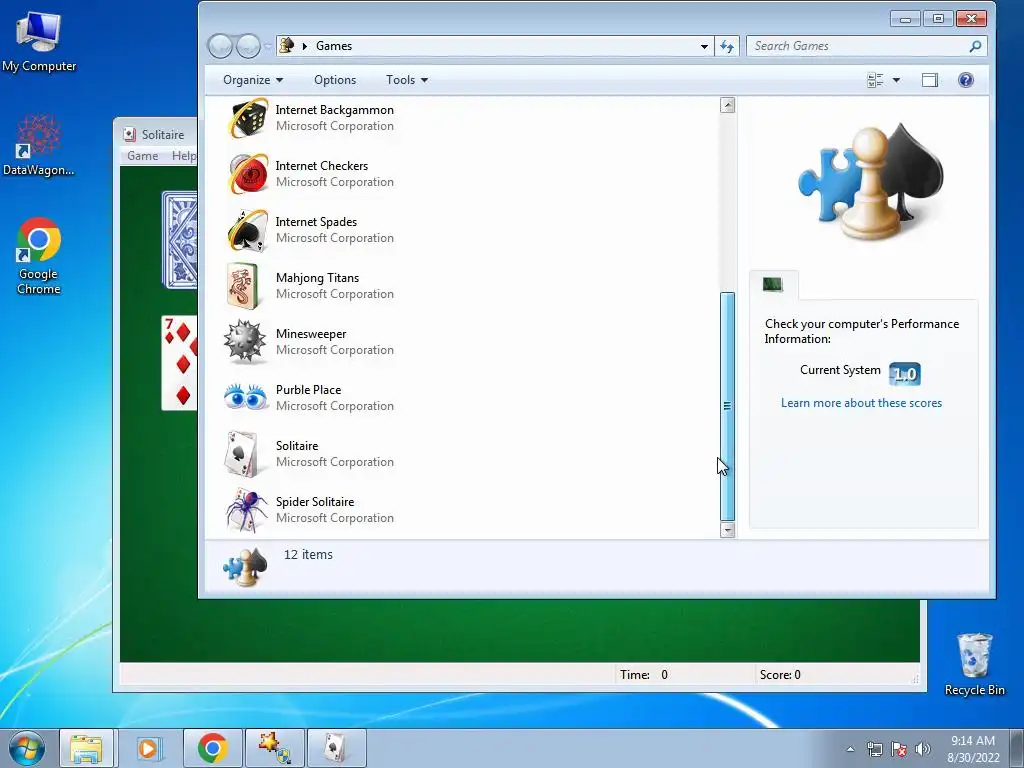This screenshot has height=768, width=1024.
Task: Click Chrome icon in the taskbar
Action: point(212,748)
